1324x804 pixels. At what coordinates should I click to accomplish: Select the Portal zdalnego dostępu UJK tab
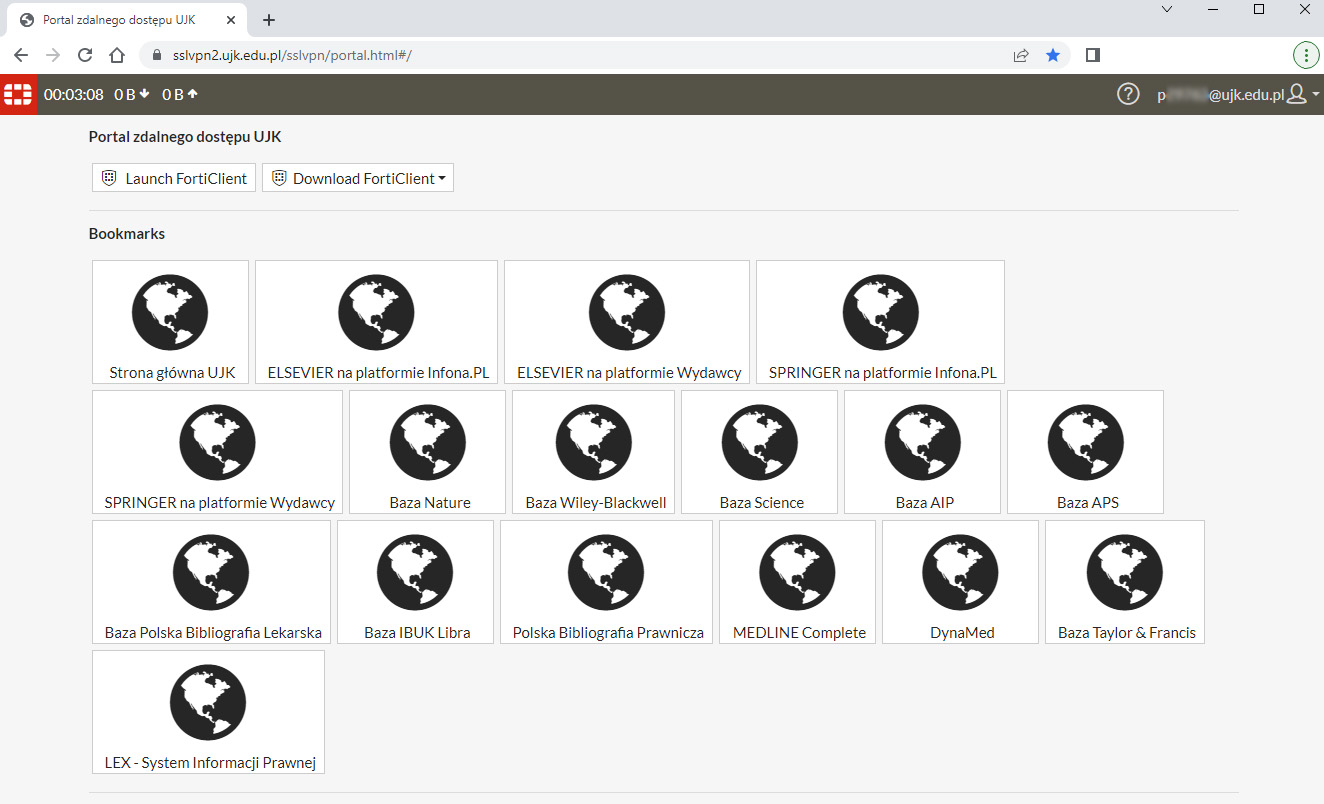click(x=120, y=20)
